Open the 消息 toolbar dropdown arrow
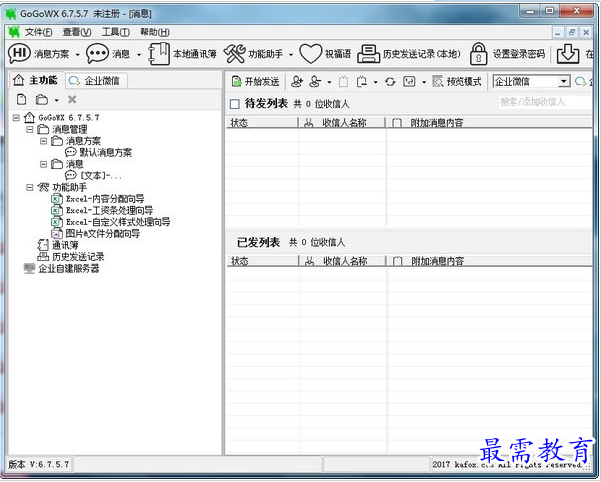 pyautogui.click(x=139, y=55)
